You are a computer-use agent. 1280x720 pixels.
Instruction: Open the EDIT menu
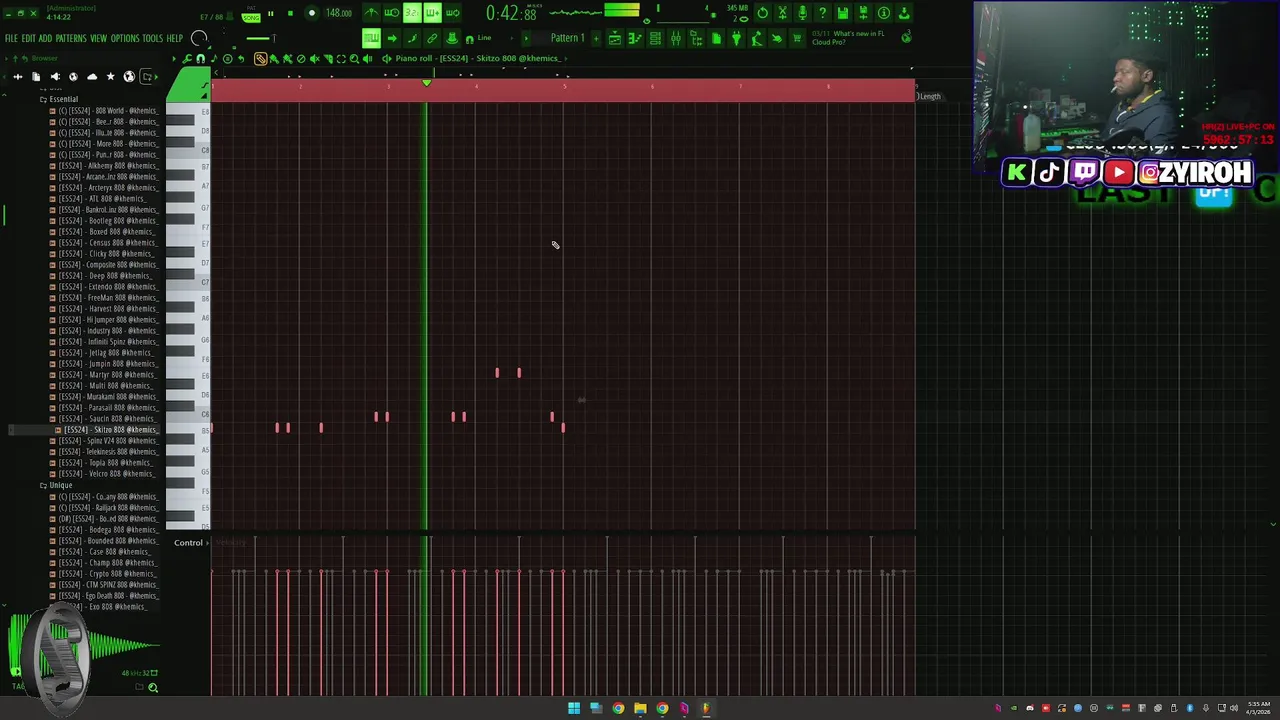[x=28, y=39]
